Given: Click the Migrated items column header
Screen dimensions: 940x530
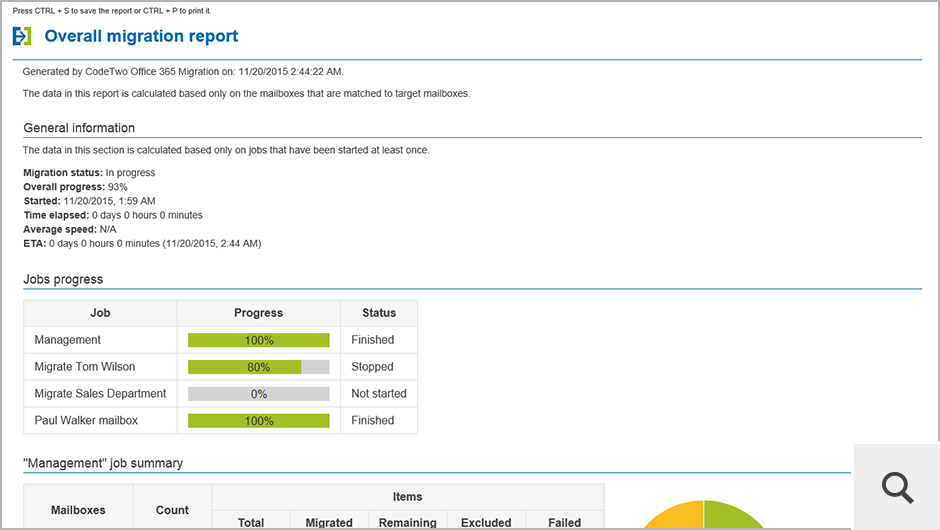Looking at the screenshot, I should coord(329,523).
